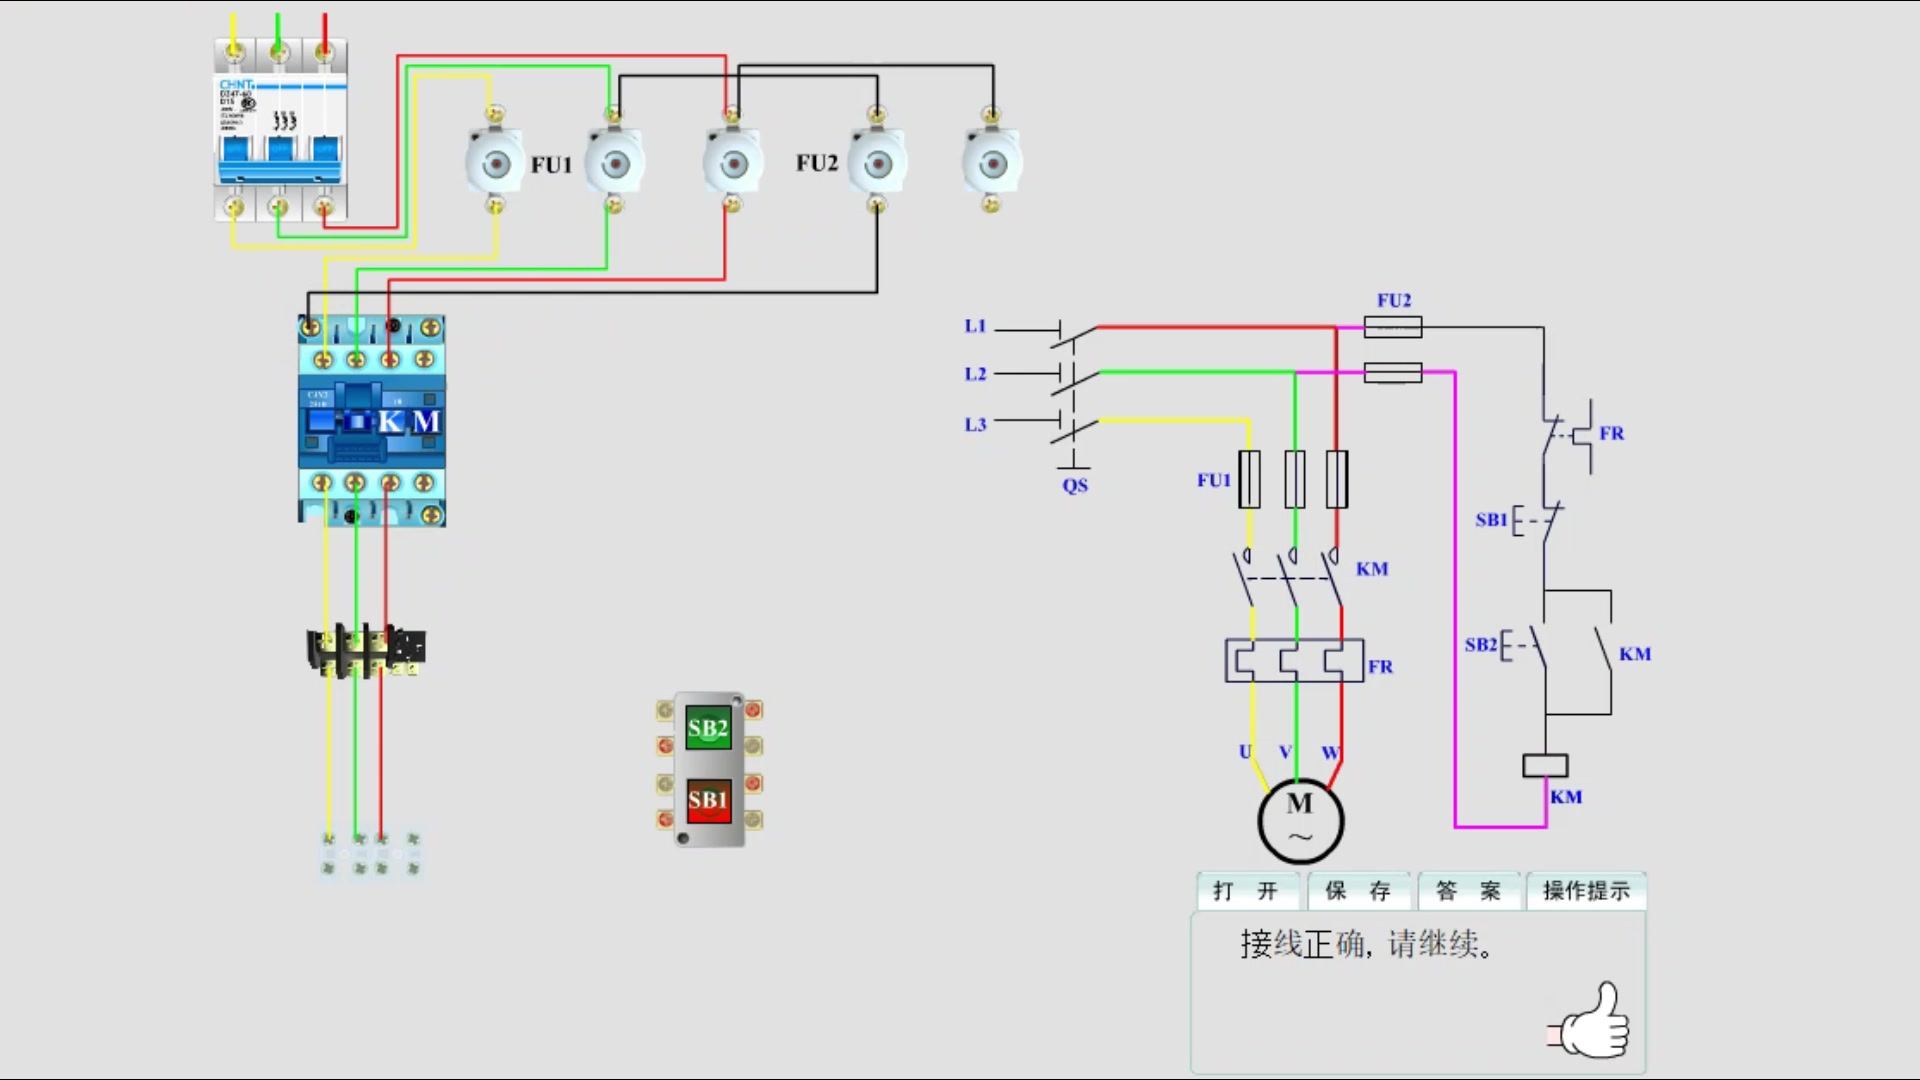
Task: Click KM lower main terminal with yellow wire
Action: (322, 483)
